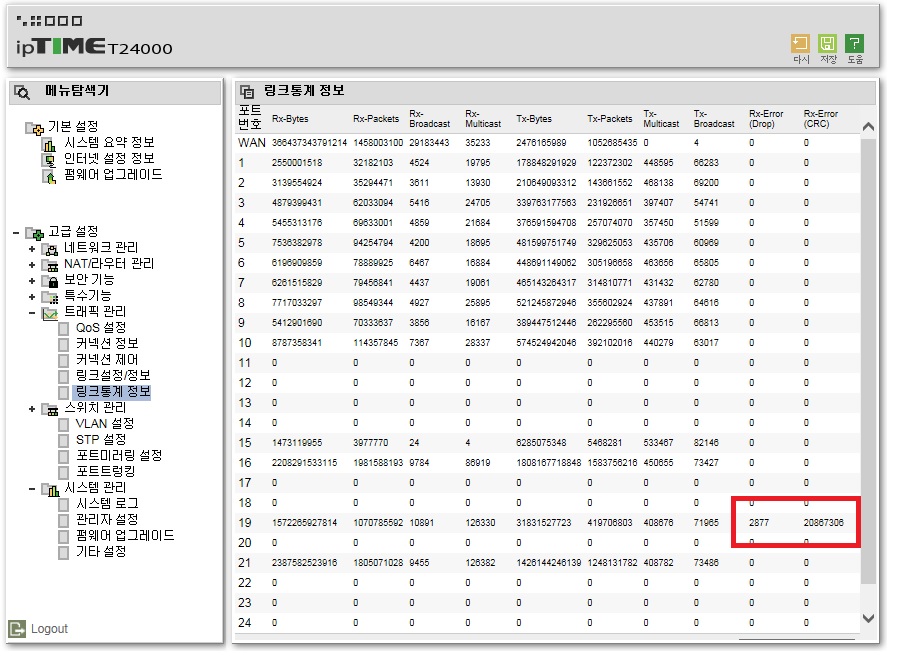
Task: Open 커넥션 제어 menu item
Action: click(x=107, y=359)
